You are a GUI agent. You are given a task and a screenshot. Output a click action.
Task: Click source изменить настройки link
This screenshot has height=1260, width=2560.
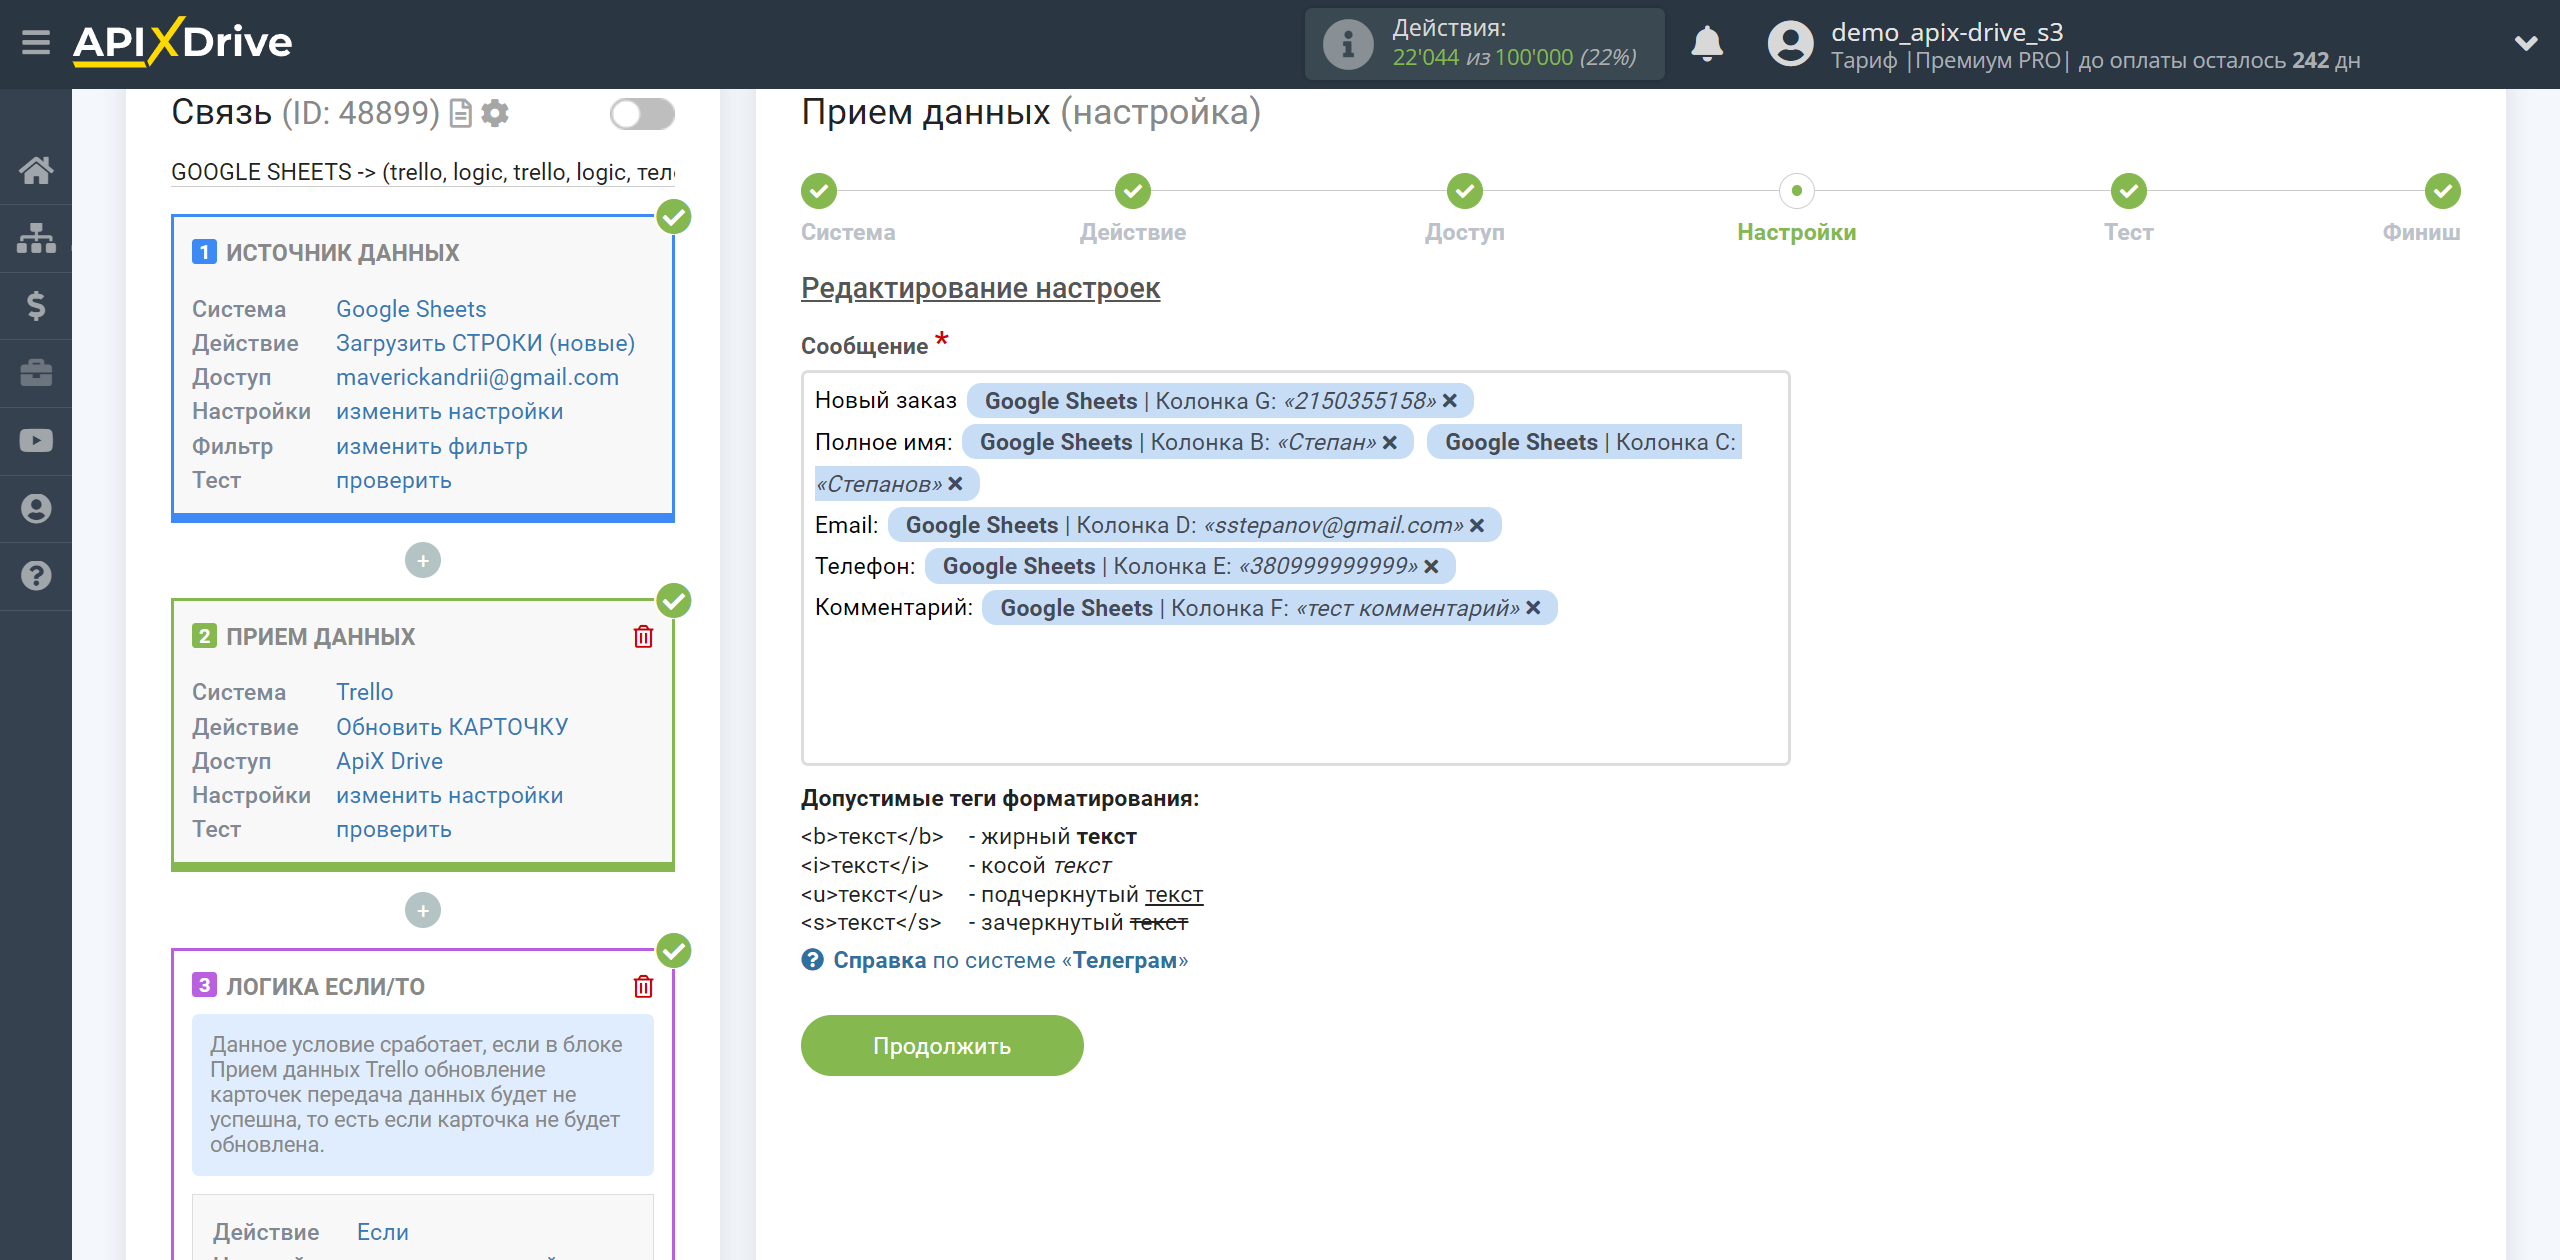tap(449, 411)
